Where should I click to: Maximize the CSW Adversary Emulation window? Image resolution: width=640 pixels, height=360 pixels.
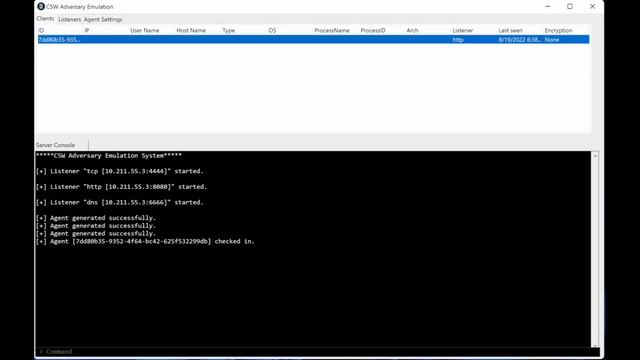(570, 7)
